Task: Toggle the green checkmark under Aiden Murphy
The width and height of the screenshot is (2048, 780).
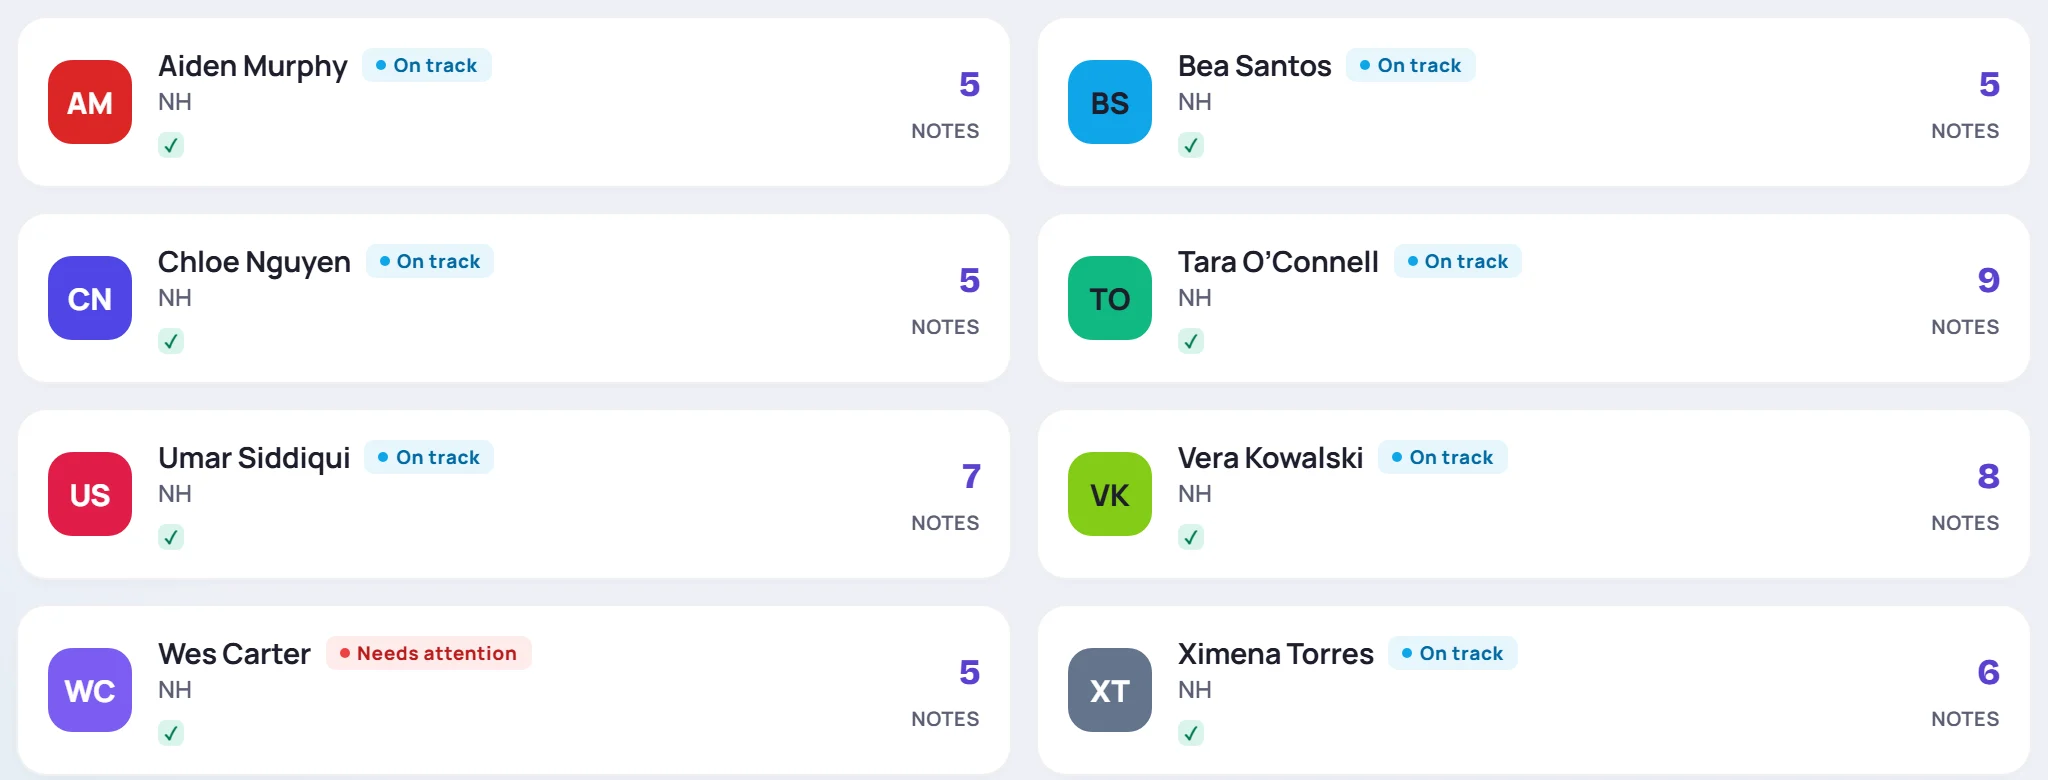Action: pyautogui.click(x=171, y=145)
